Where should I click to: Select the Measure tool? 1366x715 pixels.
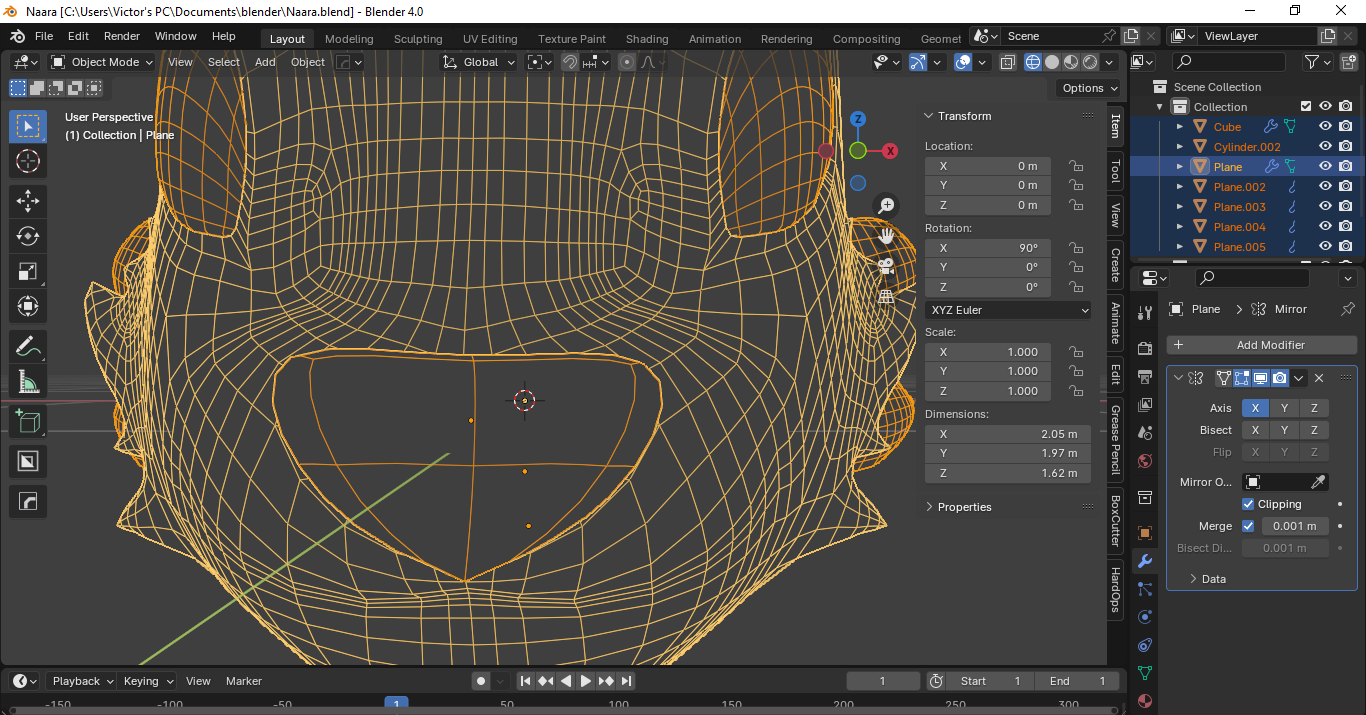pos(28,381)
